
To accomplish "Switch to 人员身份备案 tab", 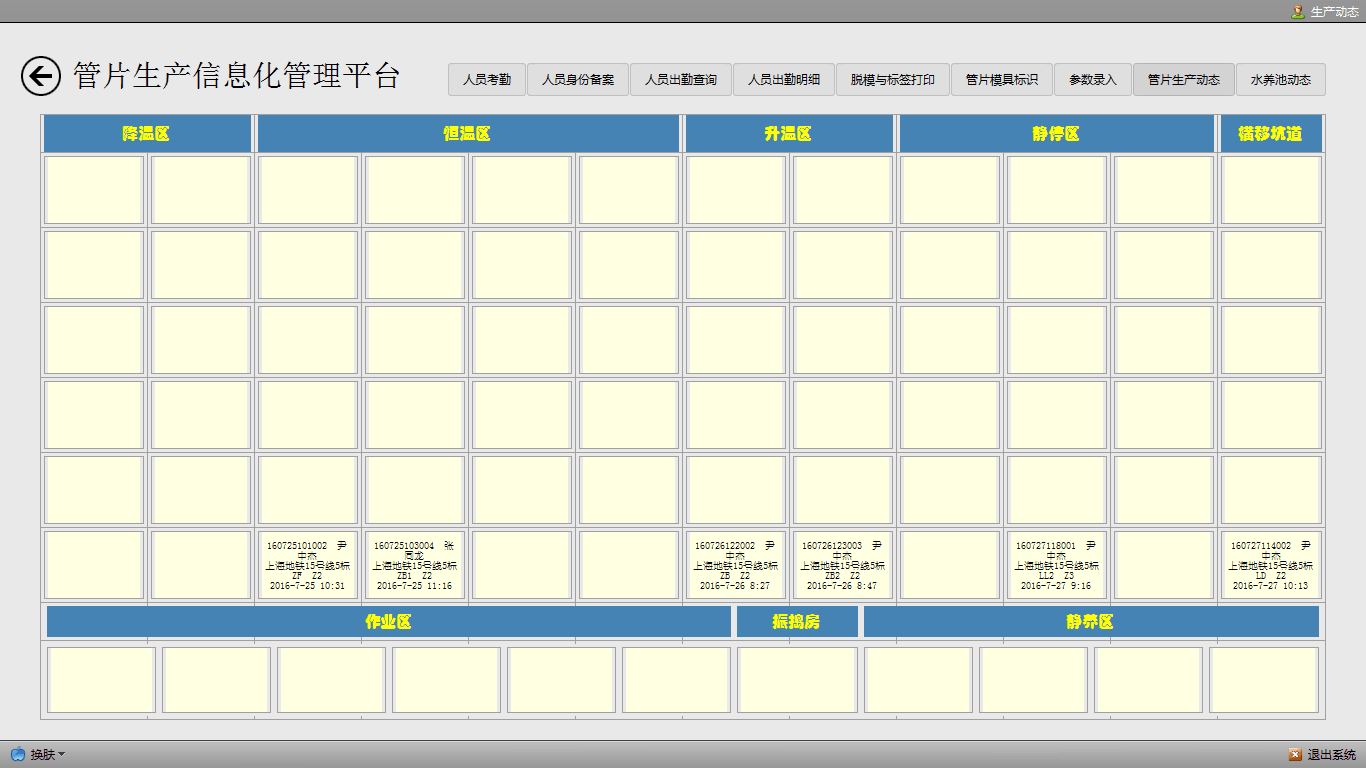I will 578,80.
